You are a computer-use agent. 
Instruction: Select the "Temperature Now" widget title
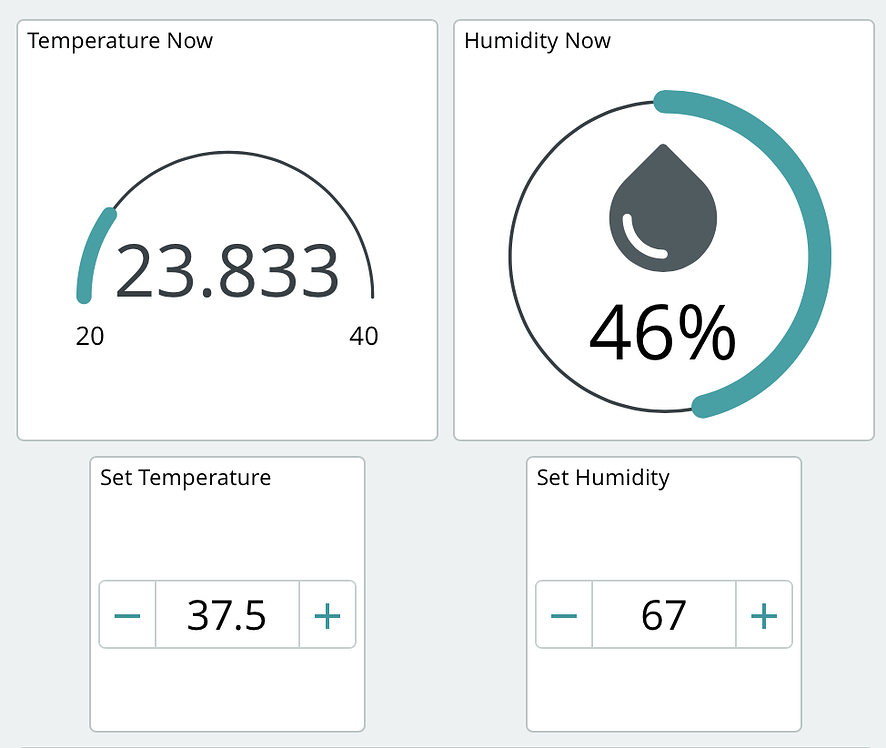pyautogui.click(x=120, y=41)
